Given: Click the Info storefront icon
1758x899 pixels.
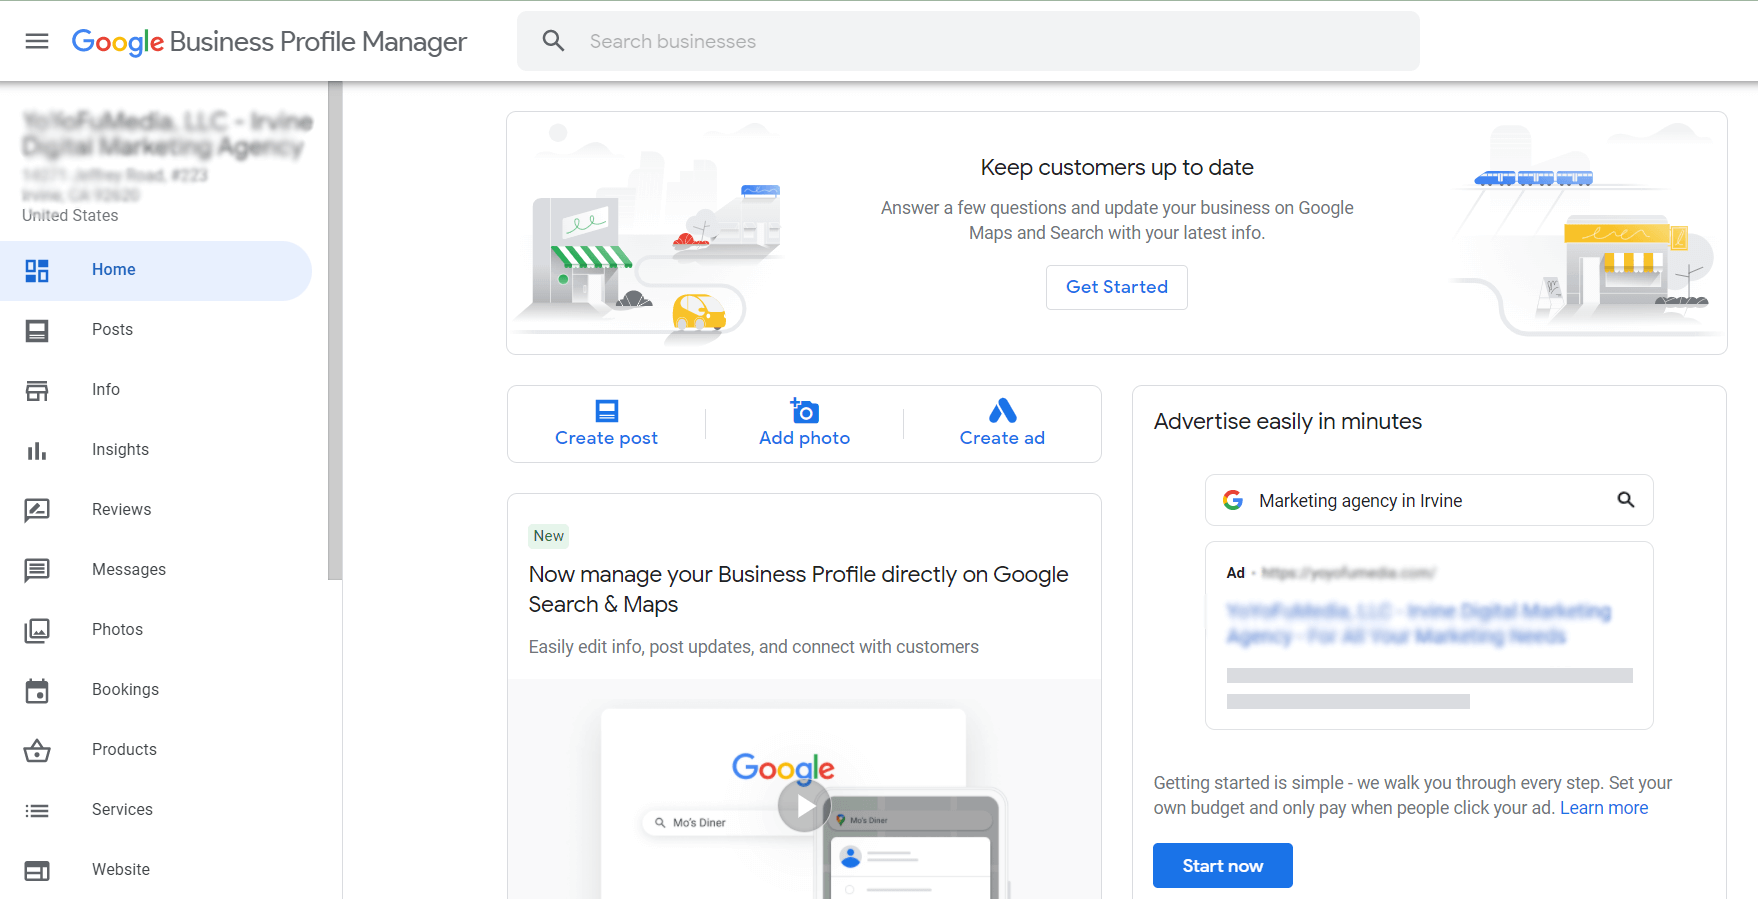Looking at the screenshot, I should pos(37,390).
